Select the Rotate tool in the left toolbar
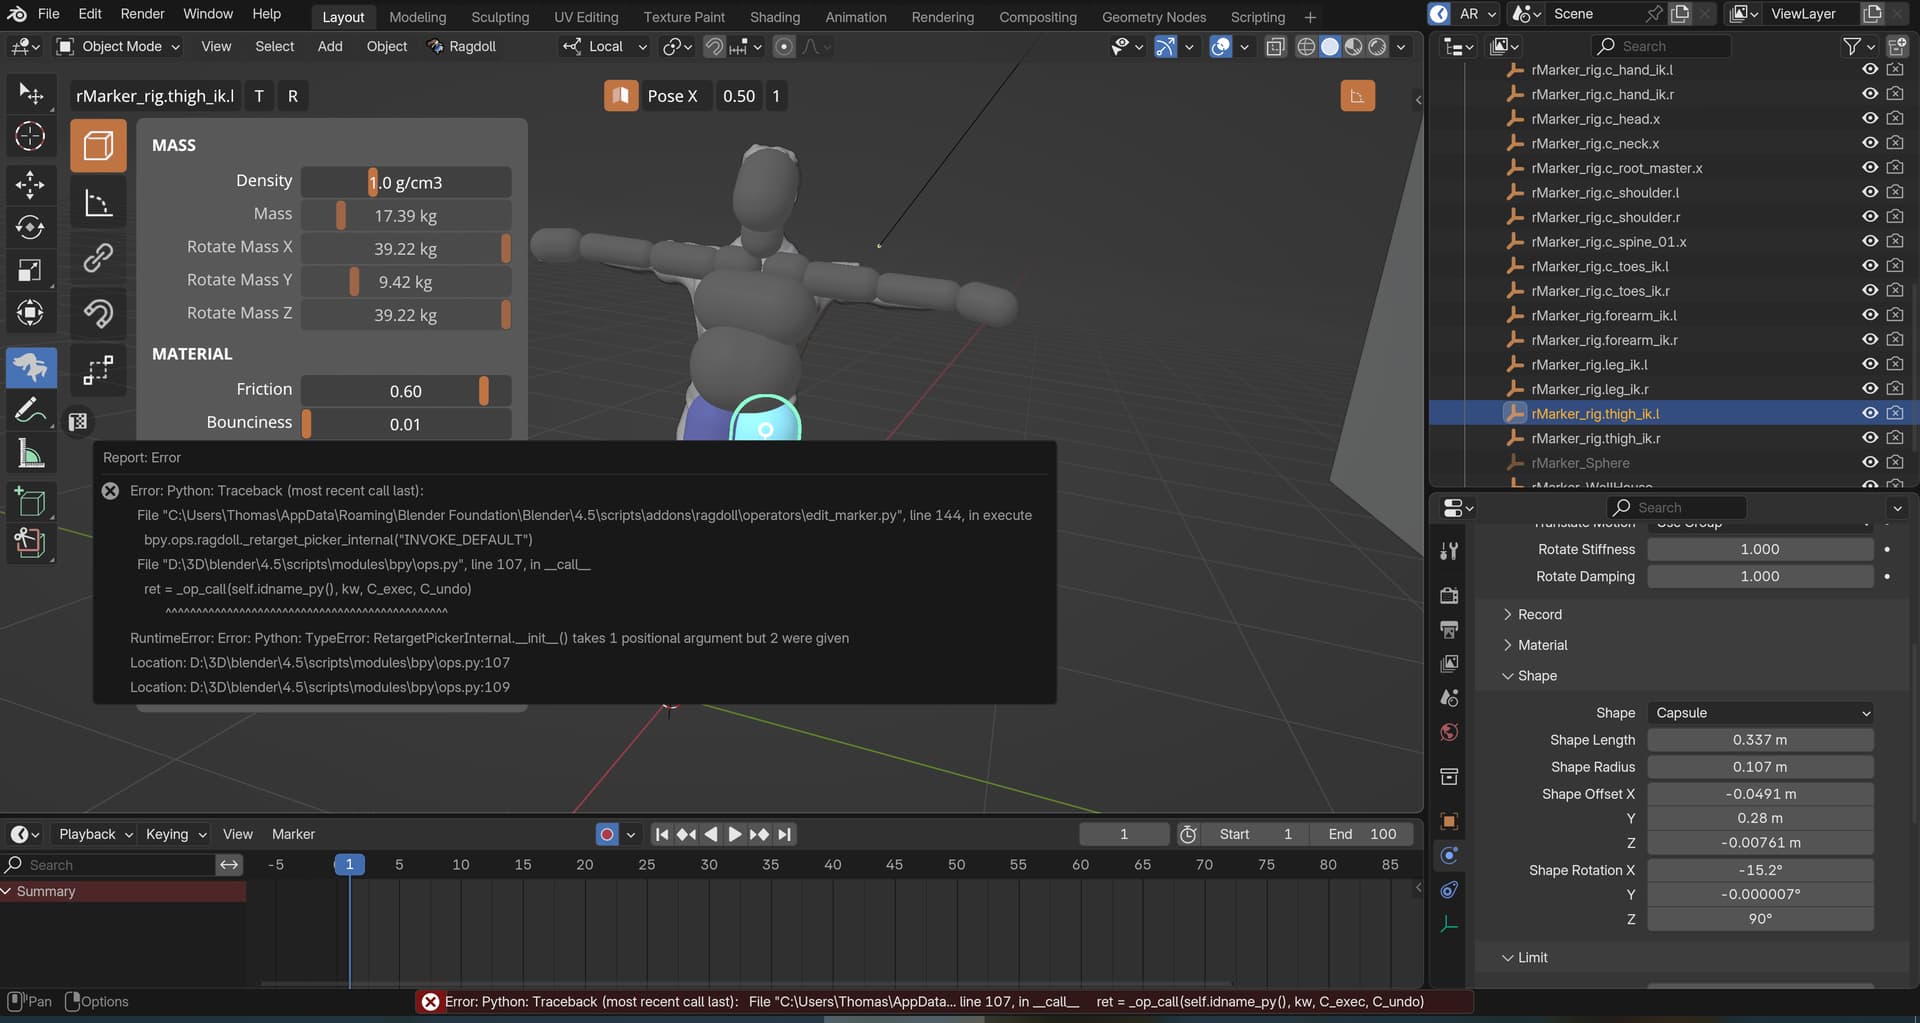The height and width of the screenshot is (1023, 1920). (30, 227)
